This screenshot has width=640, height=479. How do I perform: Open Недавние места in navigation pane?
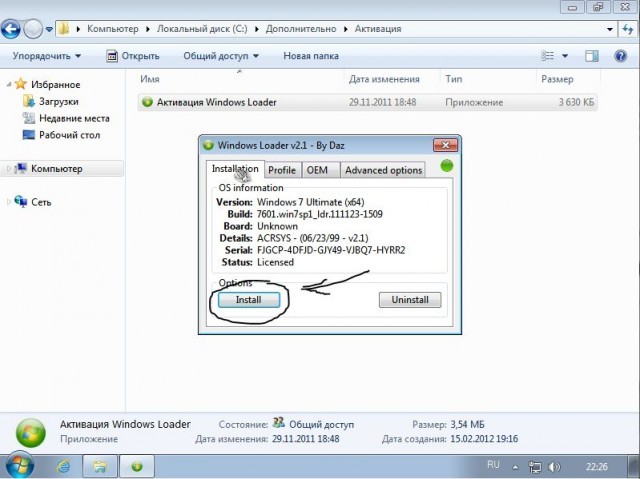coord(74,118)
